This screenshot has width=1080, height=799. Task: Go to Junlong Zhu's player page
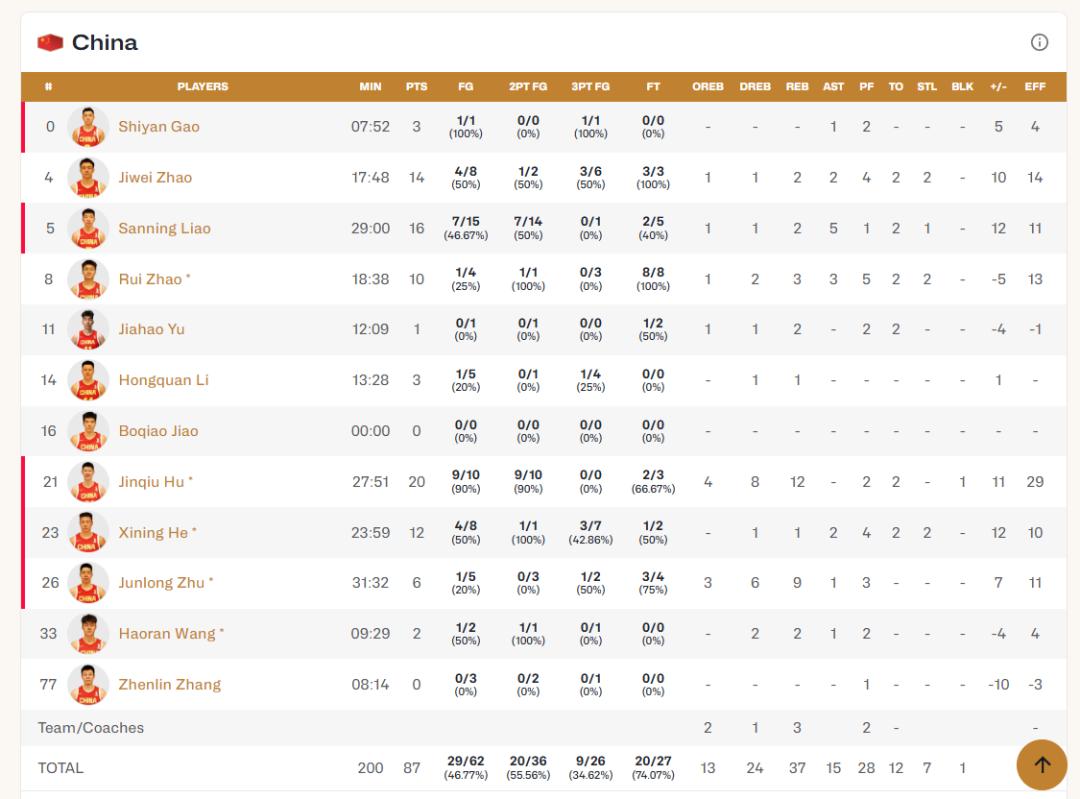(x=161, y=583)
